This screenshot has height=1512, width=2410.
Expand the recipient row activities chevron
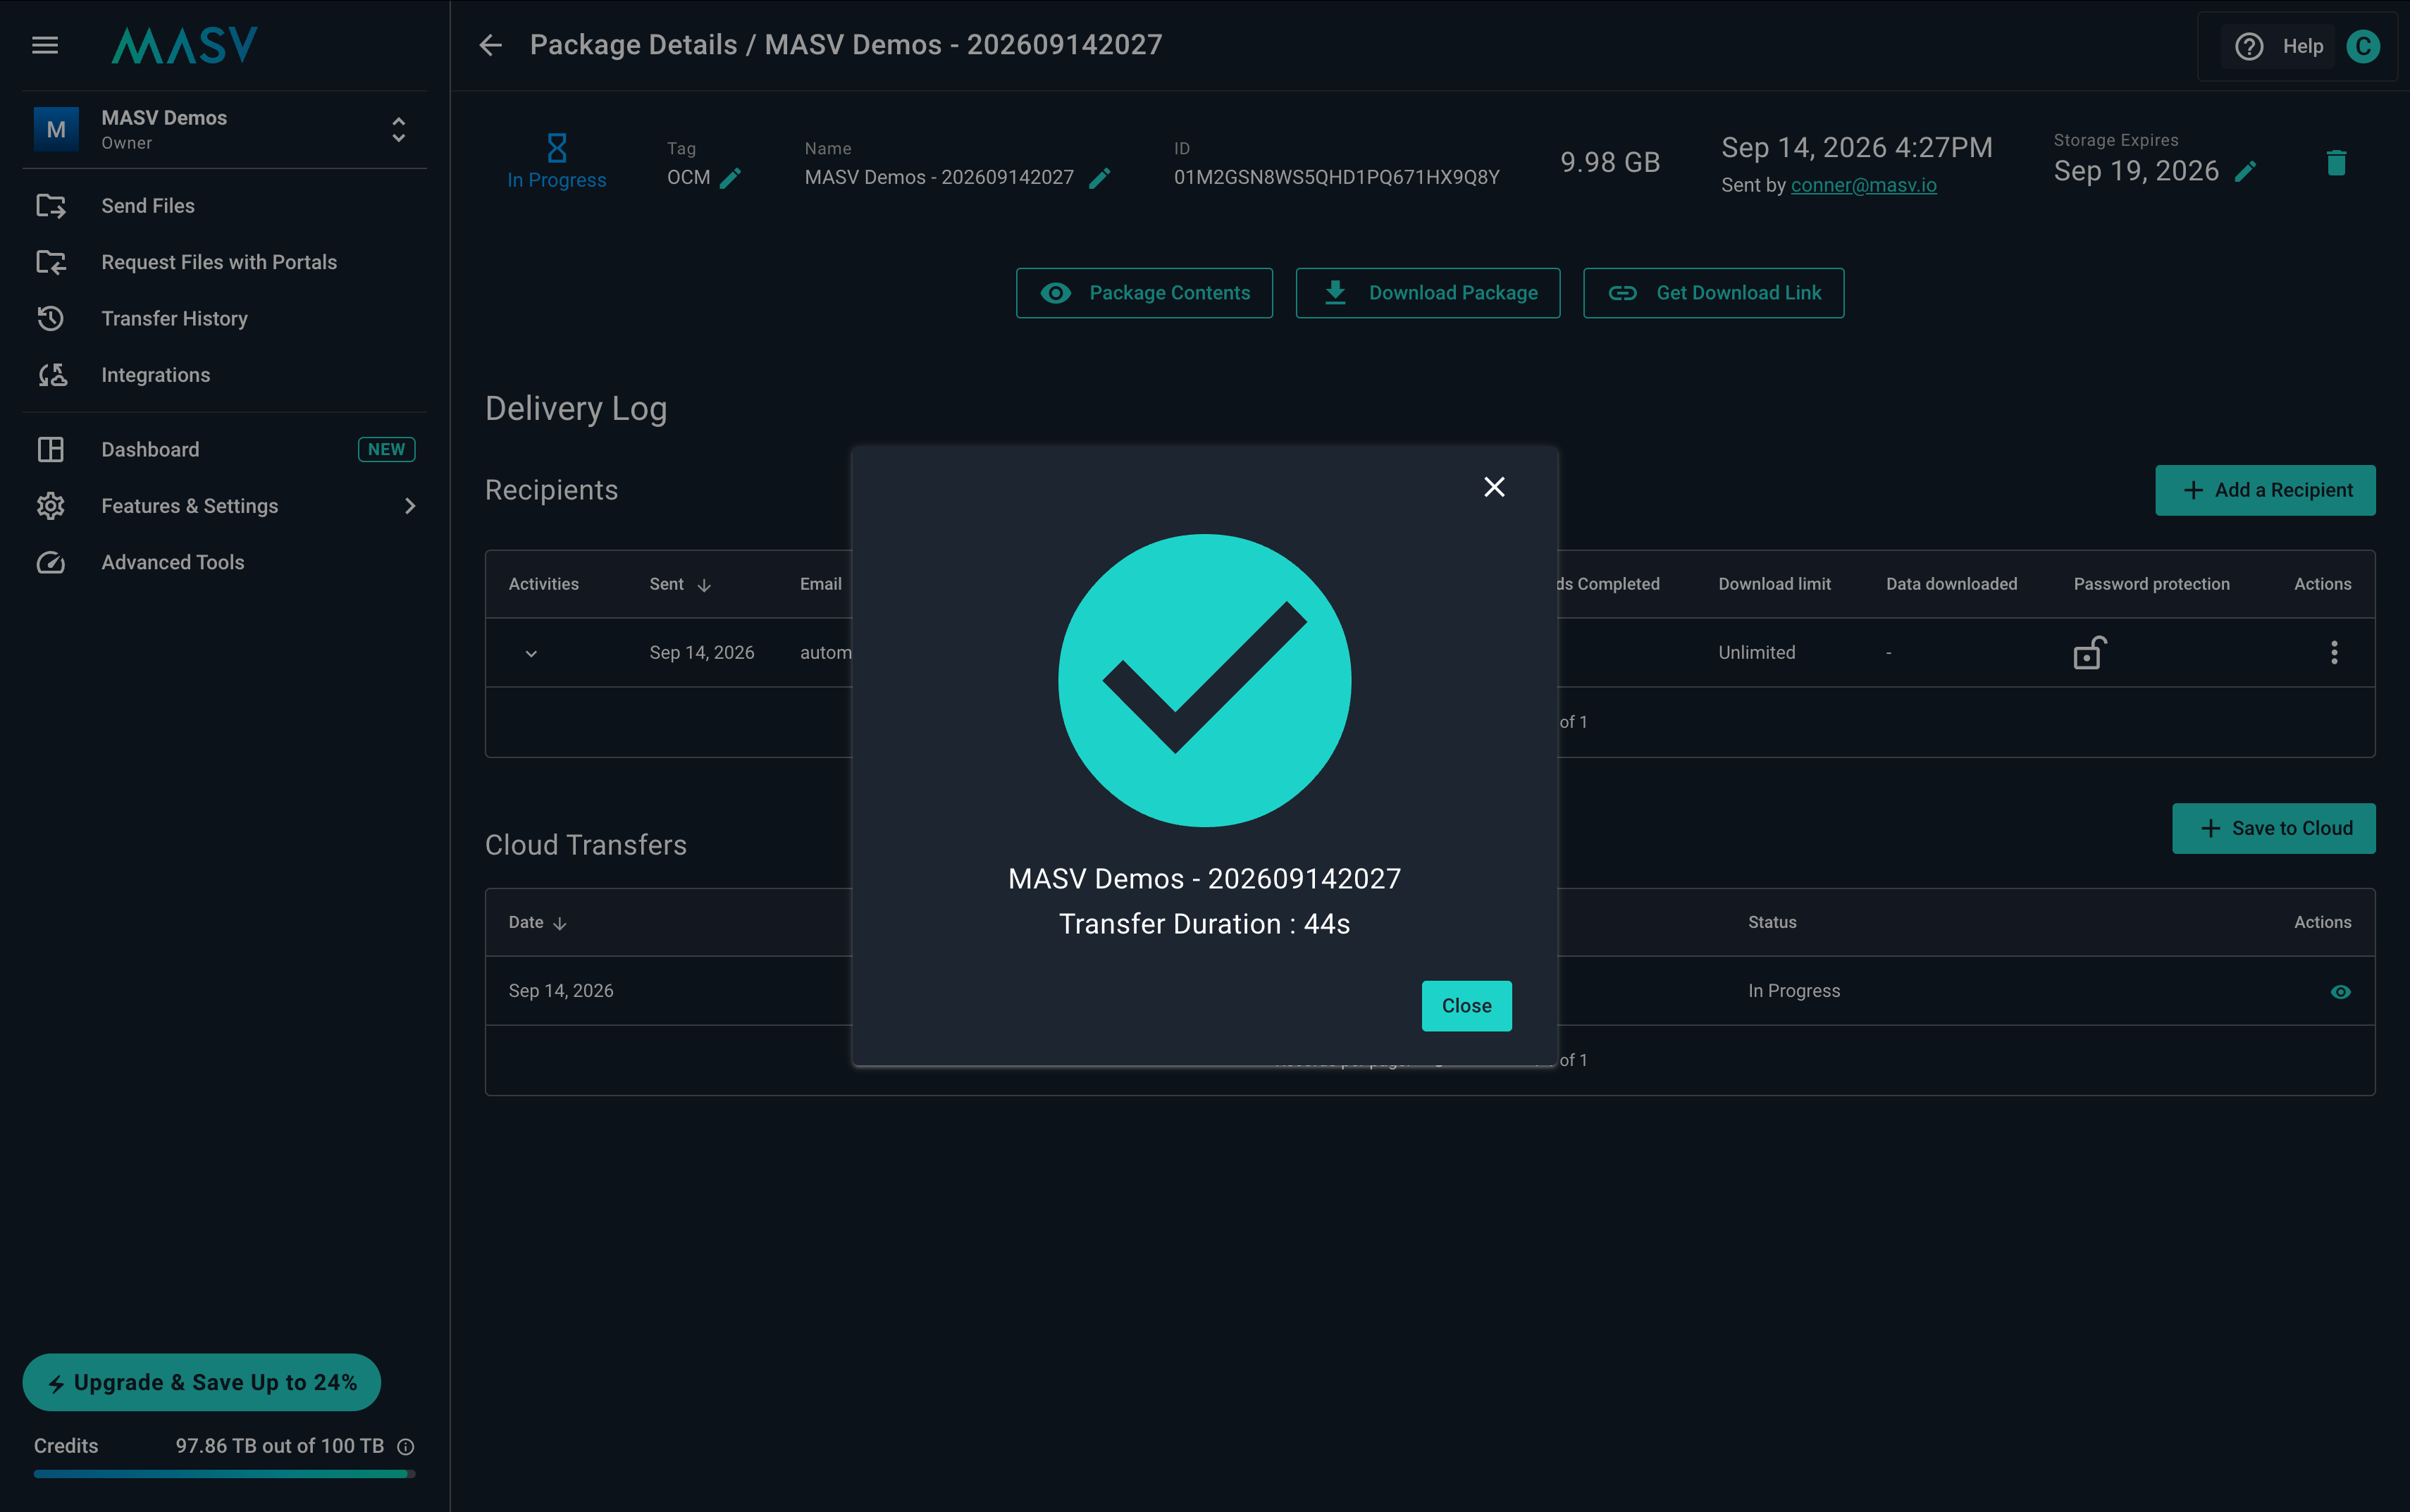(x=531, y=653)
